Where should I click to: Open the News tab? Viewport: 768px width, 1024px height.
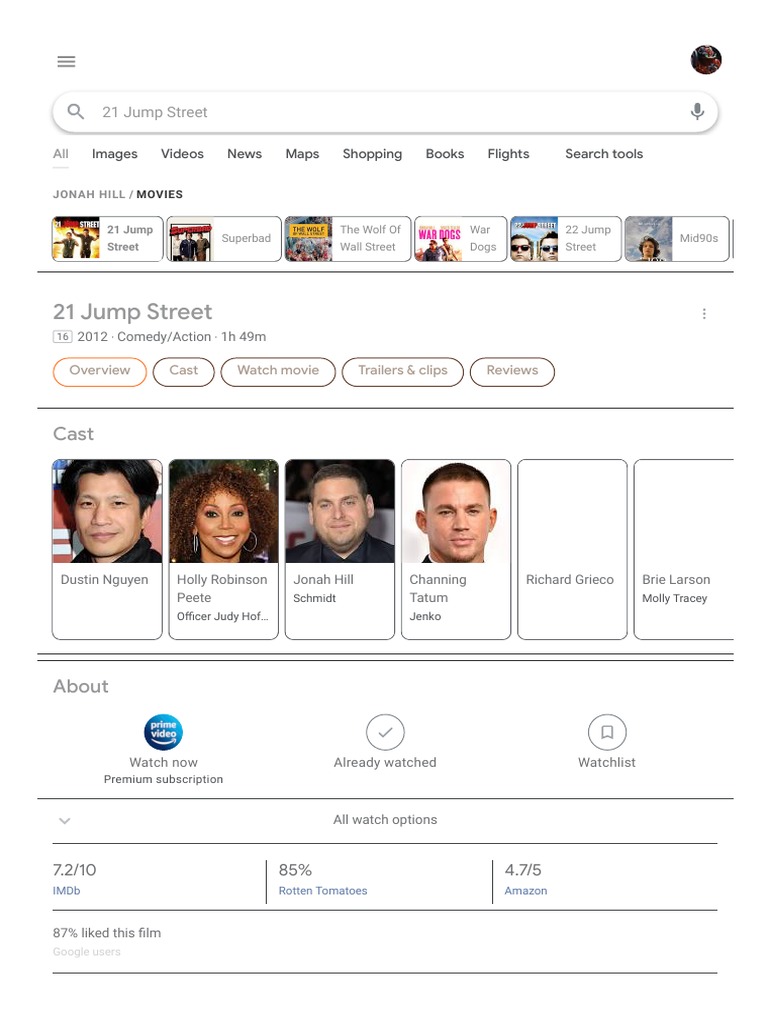click(x=244, y=154)
